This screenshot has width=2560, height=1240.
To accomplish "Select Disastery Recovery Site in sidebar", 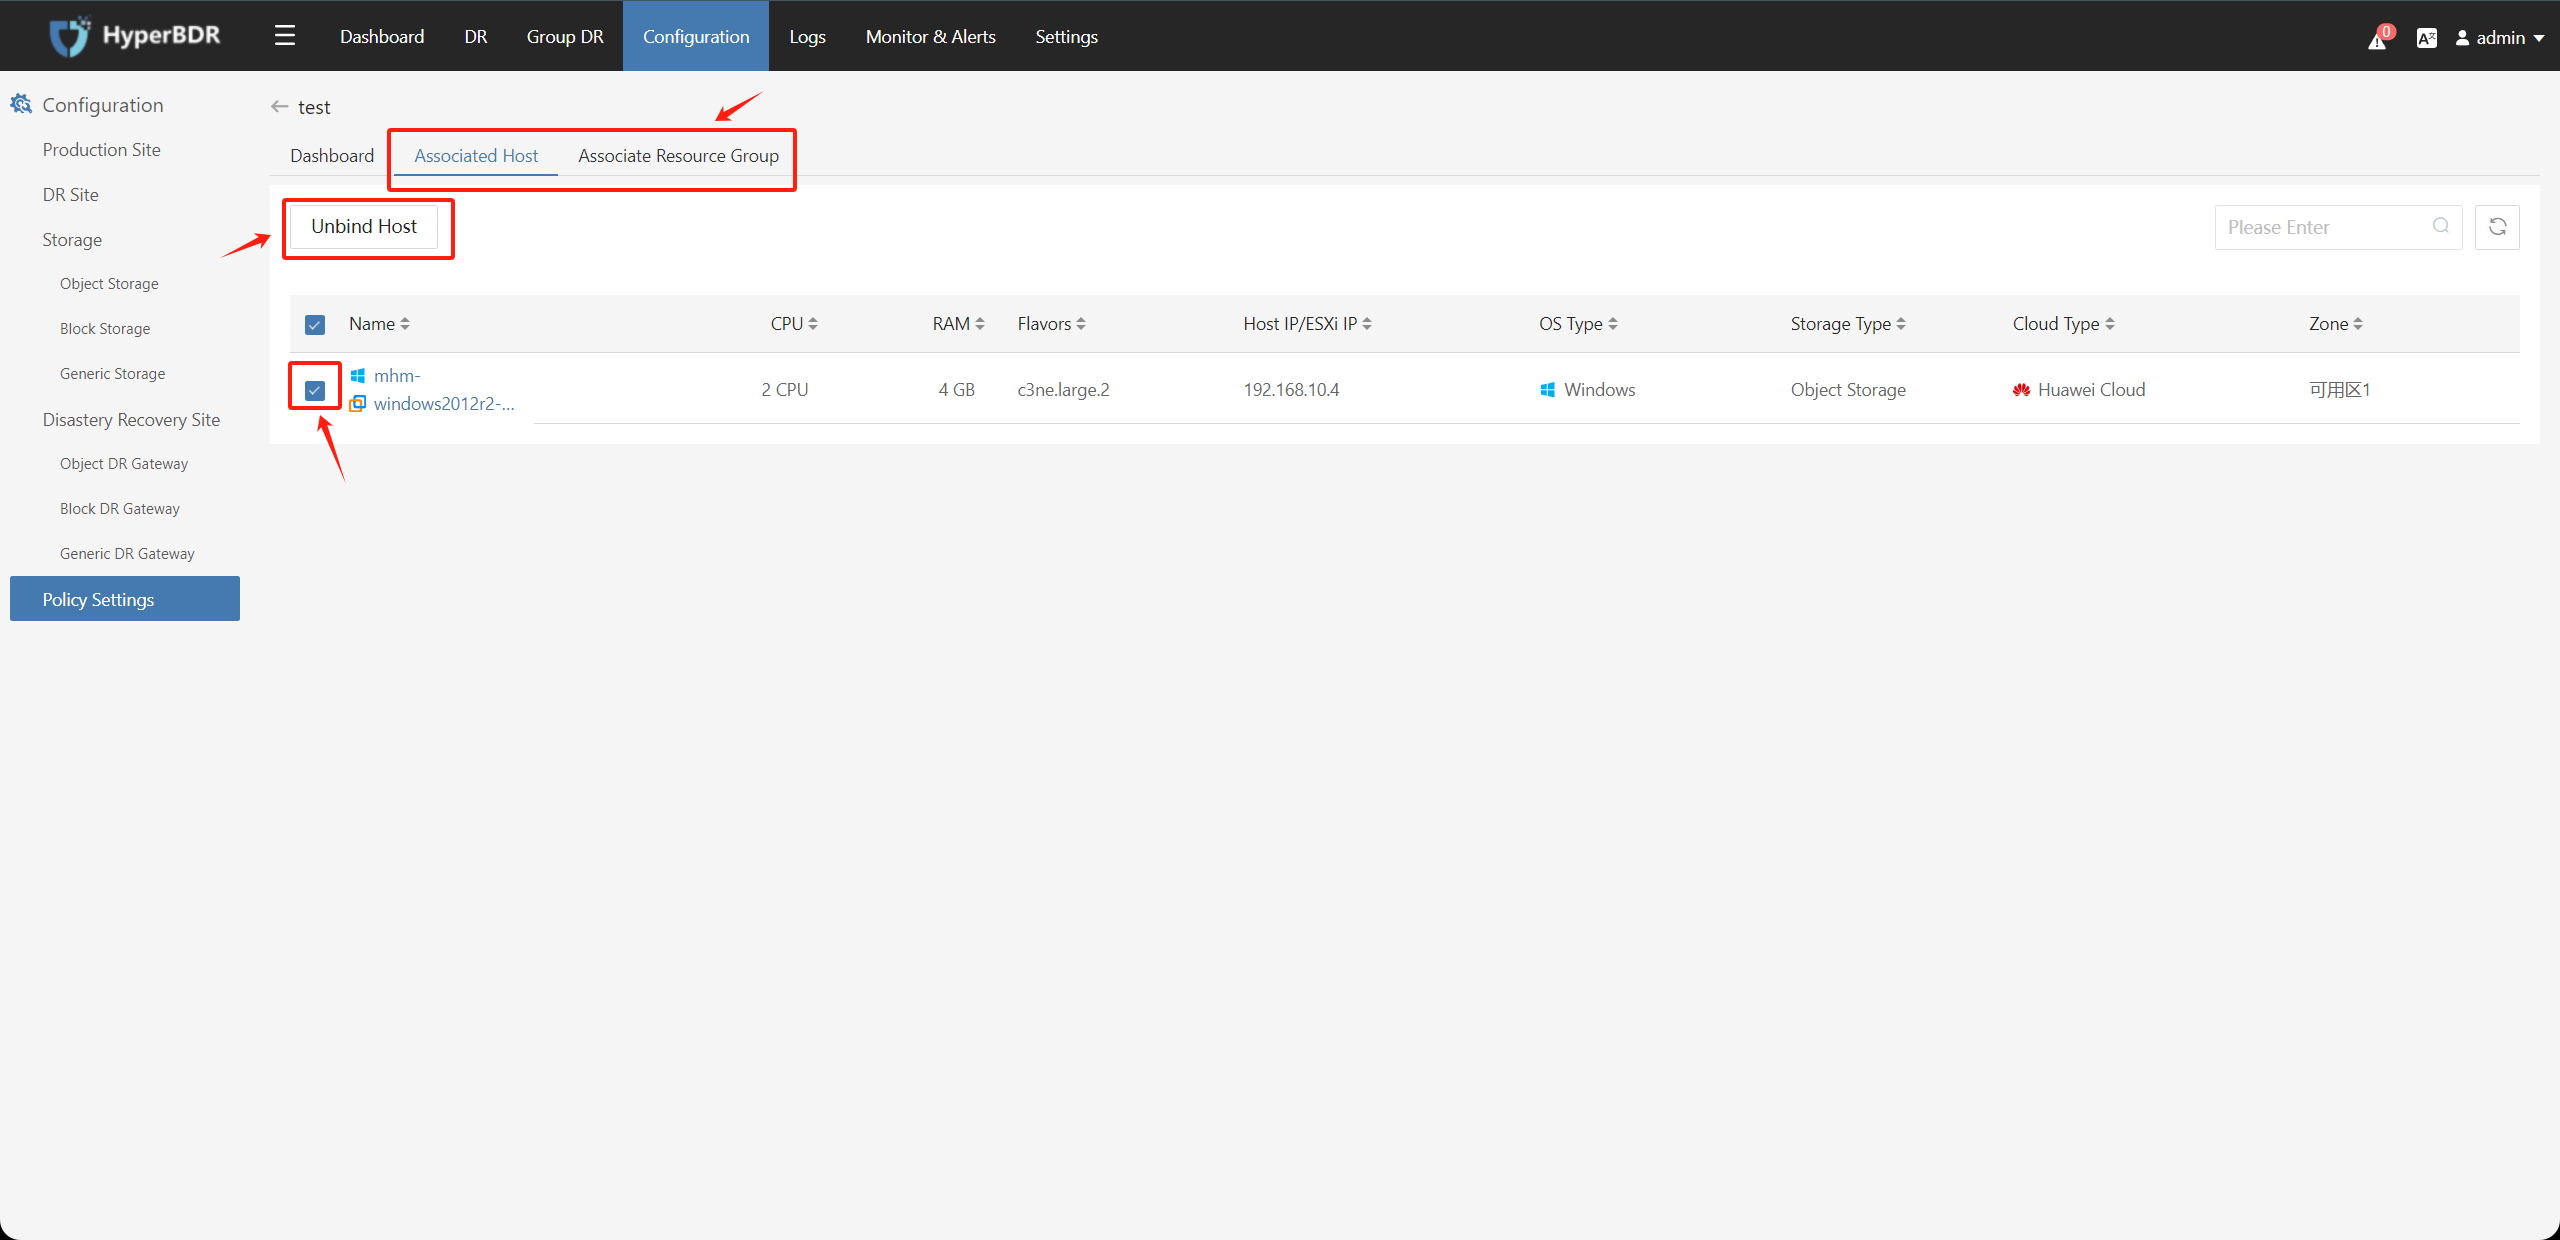I will click(x=131, y=419).
